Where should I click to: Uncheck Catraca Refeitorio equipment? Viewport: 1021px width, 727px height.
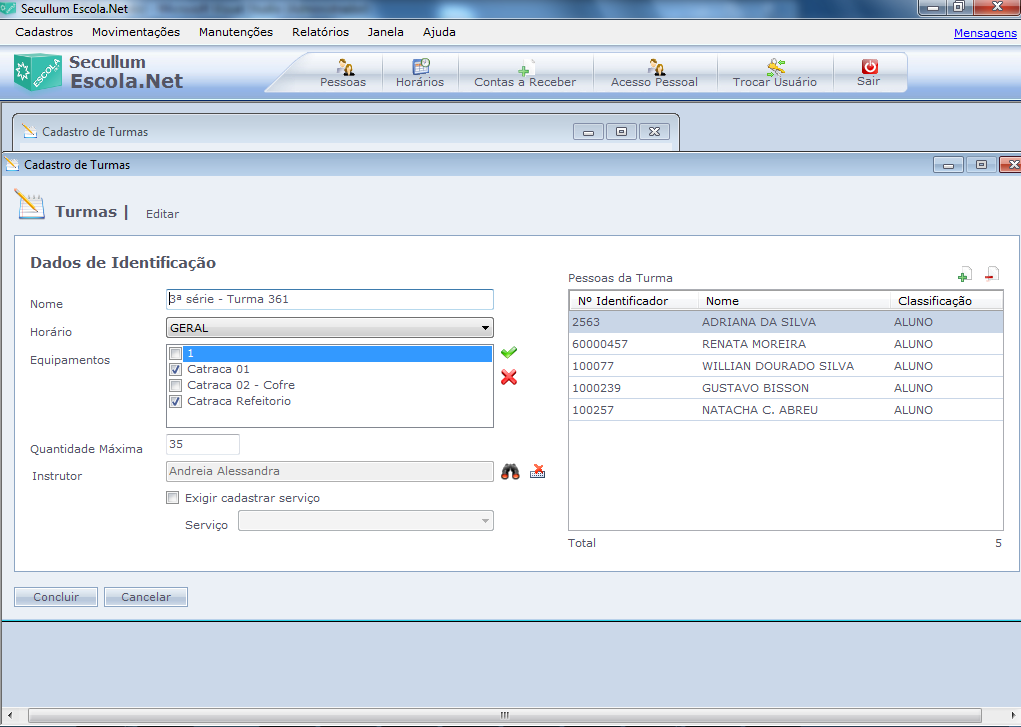tap(175, 401)
